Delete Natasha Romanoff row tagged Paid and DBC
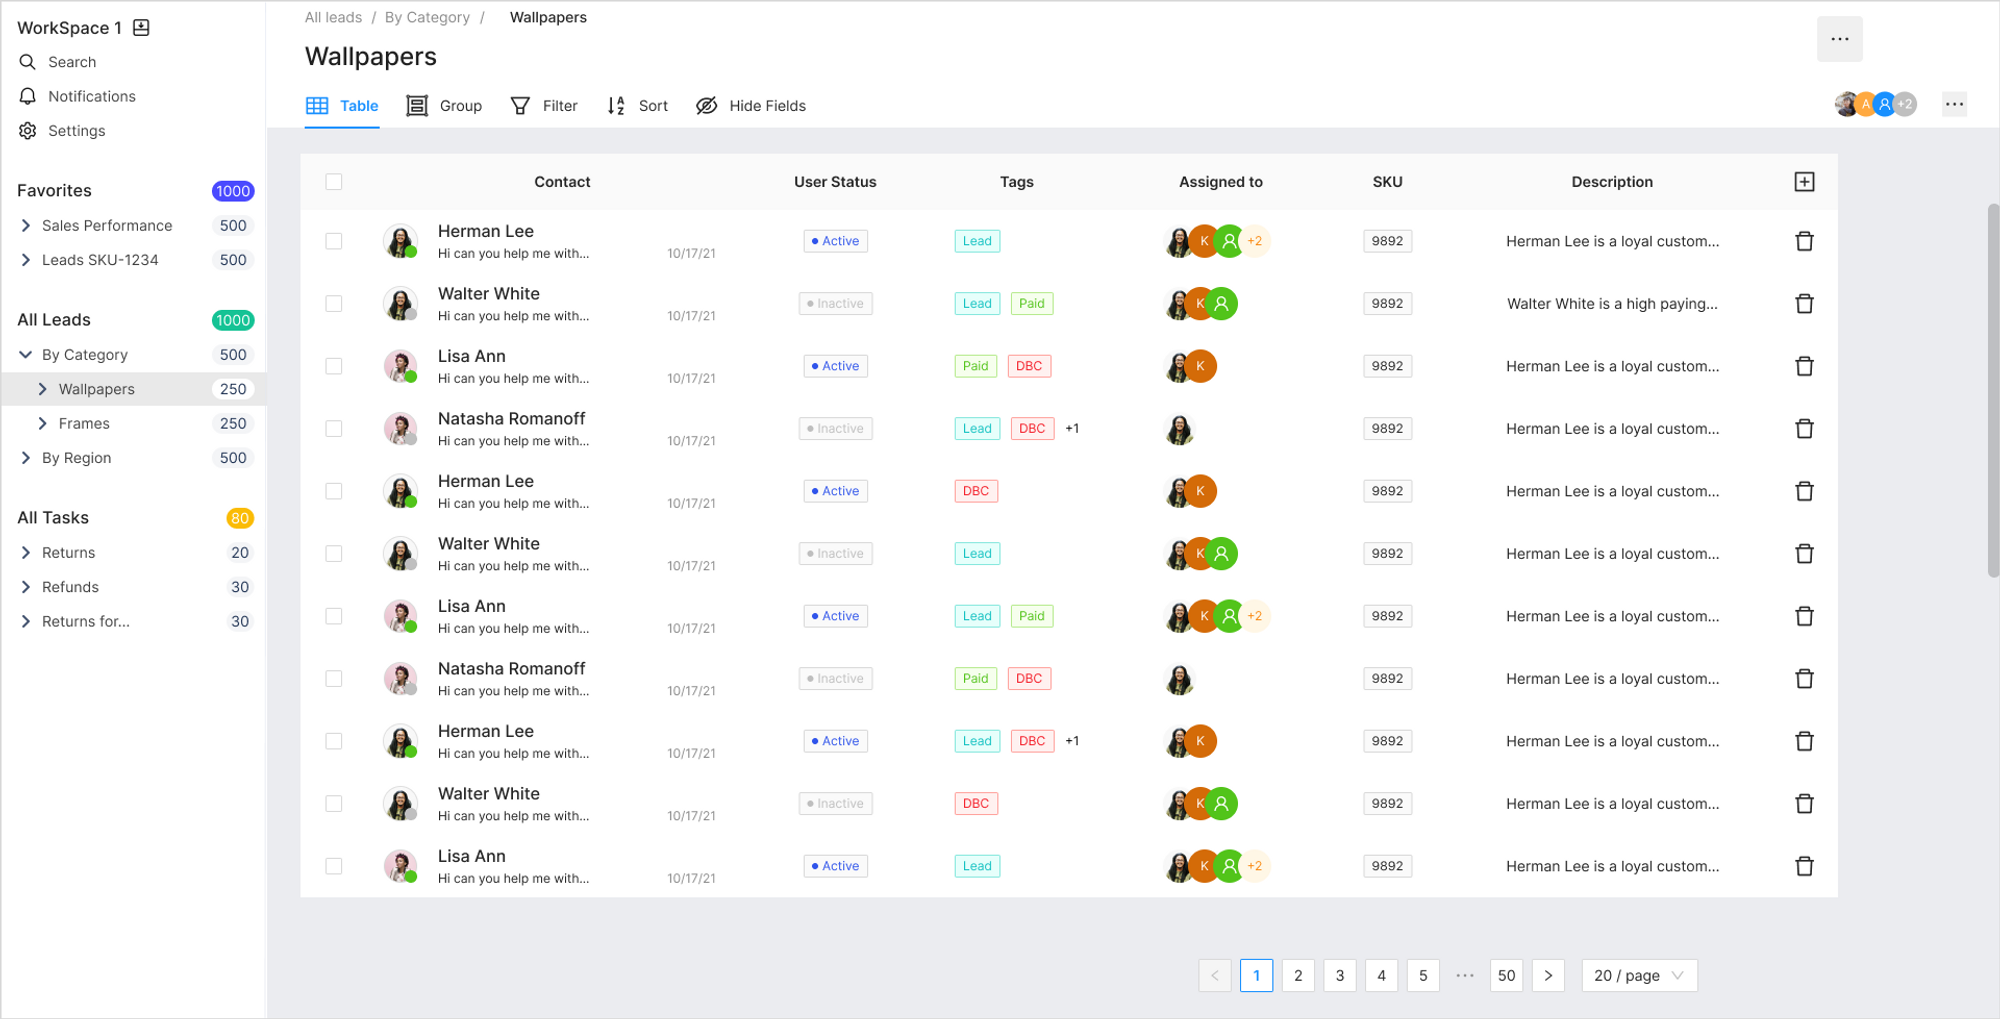The height and width of the screenshot is (1019, 2000). point(1804,679)
